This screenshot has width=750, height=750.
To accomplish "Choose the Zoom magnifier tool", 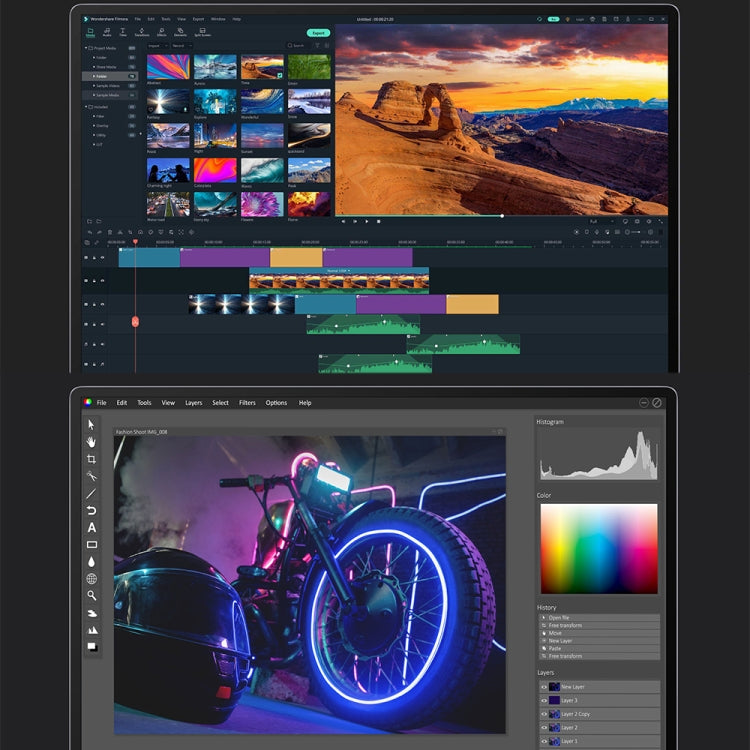I will tap(91, 595).
